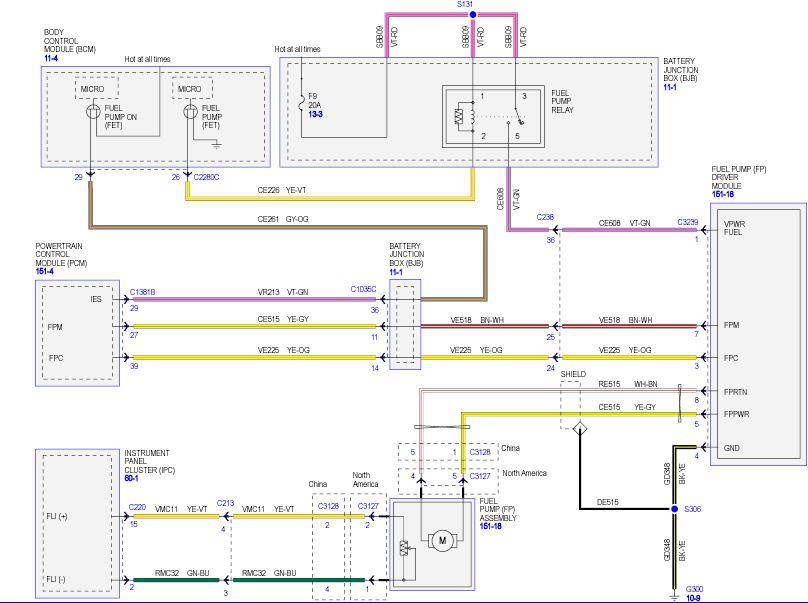Viewport: 808px width, 603px height.
Task: Click the C3239 connector label
Action: [x=687, y=222]
